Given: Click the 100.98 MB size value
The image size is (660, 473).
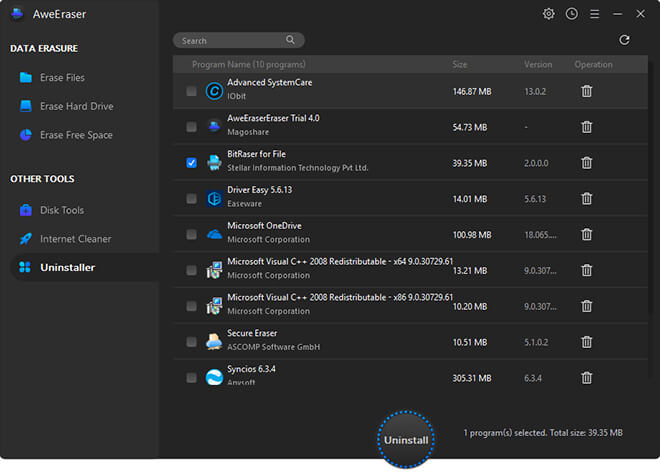Looking at the screenshot, I should [x=472, y=234].
